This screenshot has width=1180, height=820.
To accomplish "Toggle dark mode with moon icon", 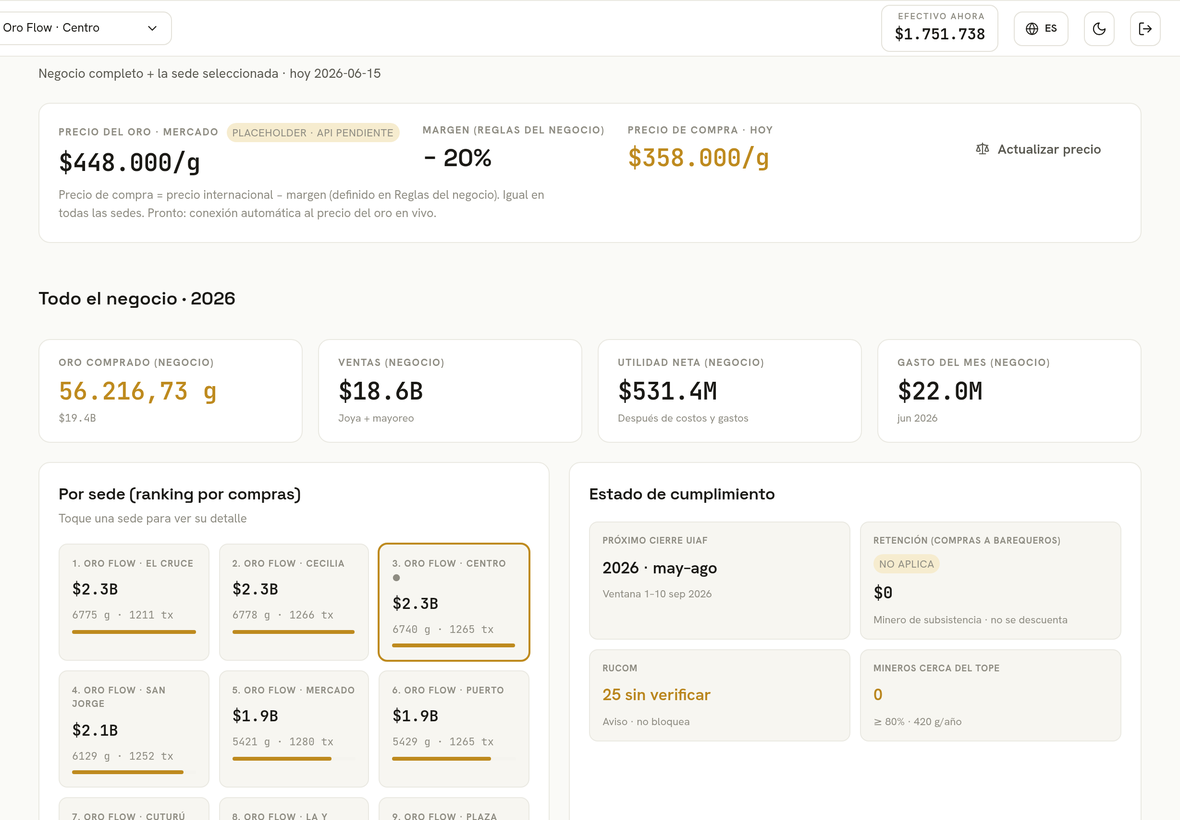I will [1099, 29].
